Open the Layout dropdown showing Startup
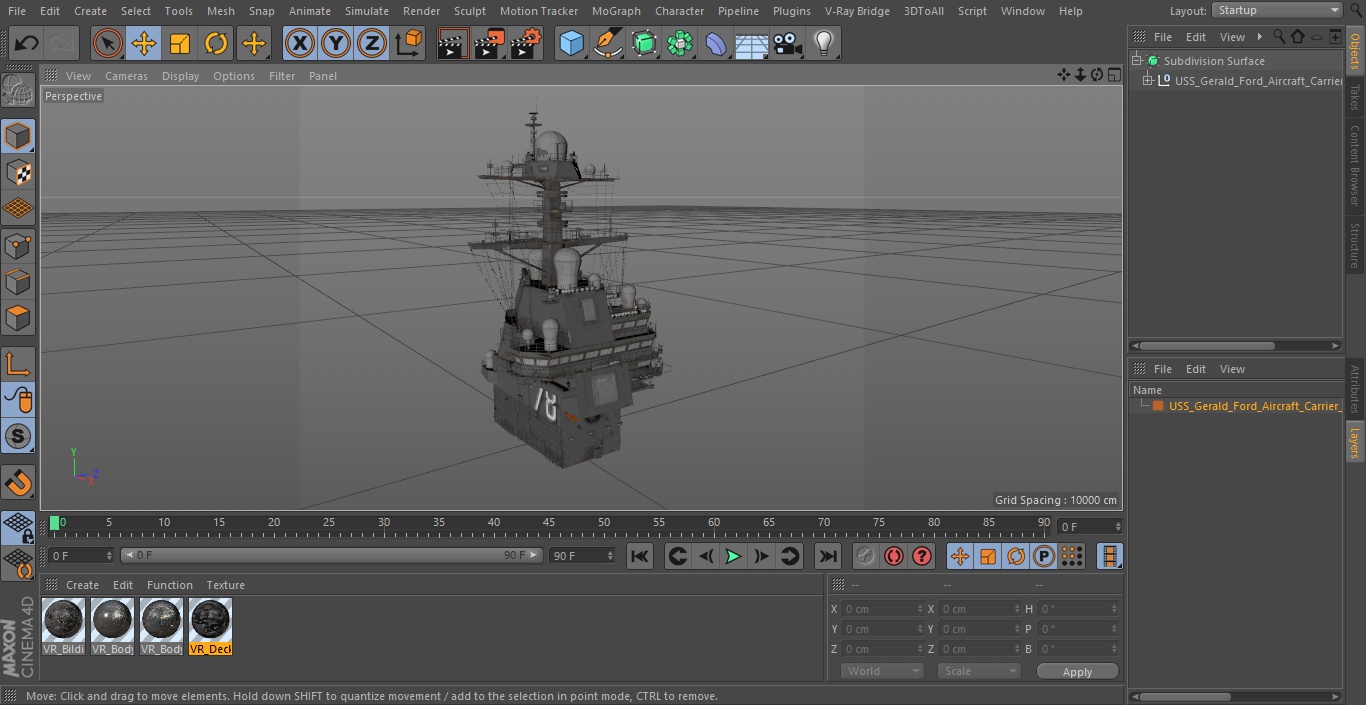This screenshot has width=1366, height=705. [1277, 10]
